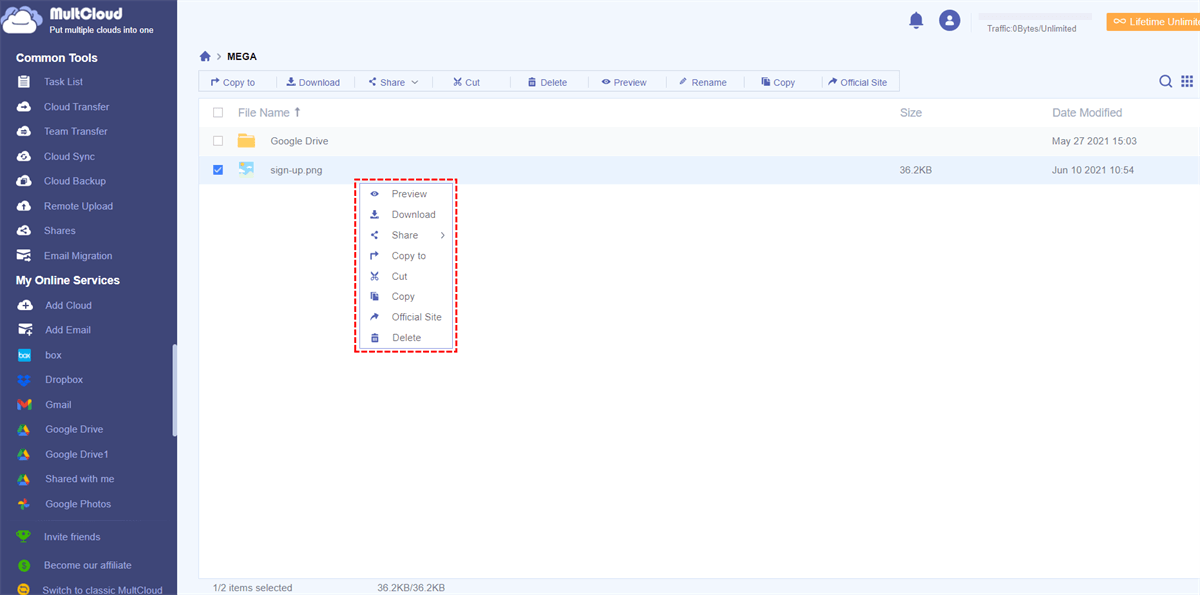This screenshot has width=1200, height=595.
Task: Click Preview toolbar button
Action: tap(624, 82)
